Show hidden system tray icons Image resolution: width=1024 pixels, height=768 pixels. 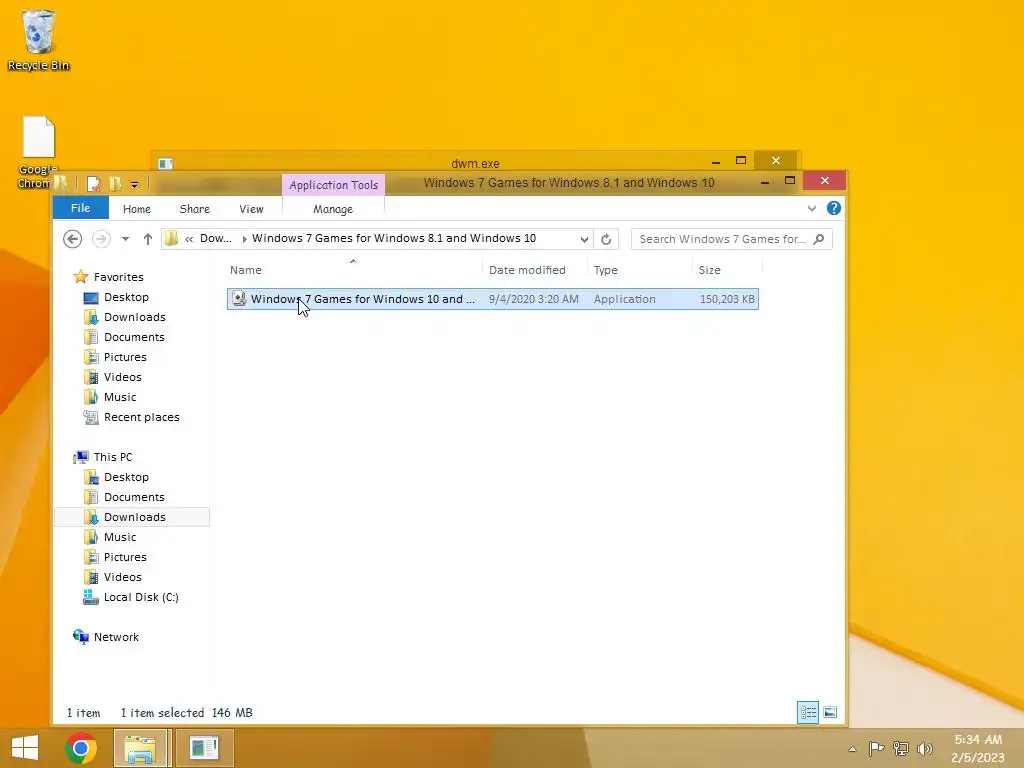click(x=852, y=749)
